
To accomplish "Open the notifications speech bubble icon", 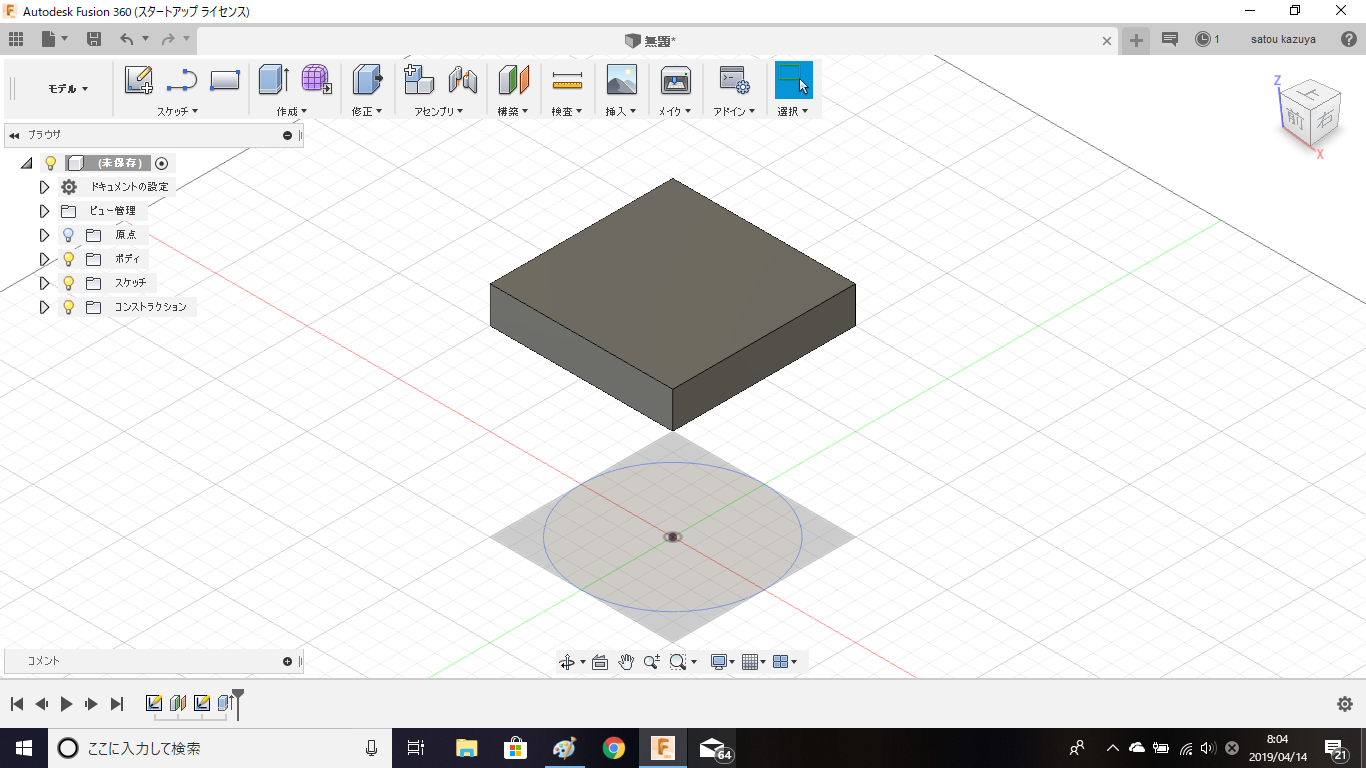I will (x=1170, y=39).
